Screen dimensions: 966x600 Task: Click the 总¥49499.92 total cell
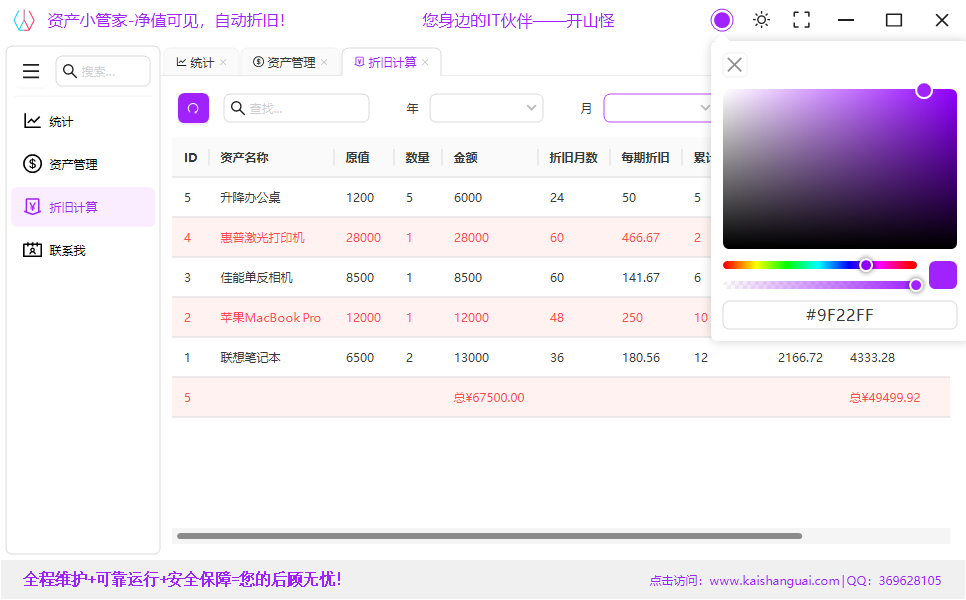pos(885,398)
